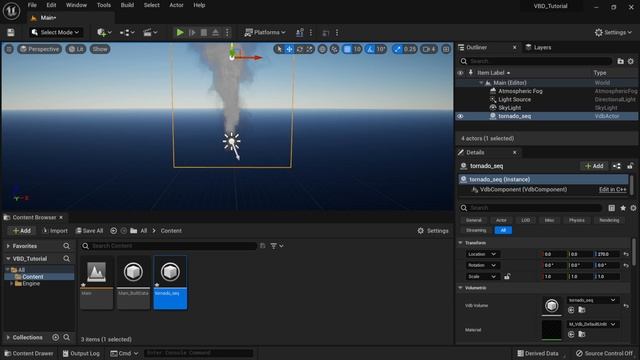Image resolution: width=640 pixels, height=360 pixels.
Task: Toggle the Details panel lock icon
Action: [x=630, y=166]
